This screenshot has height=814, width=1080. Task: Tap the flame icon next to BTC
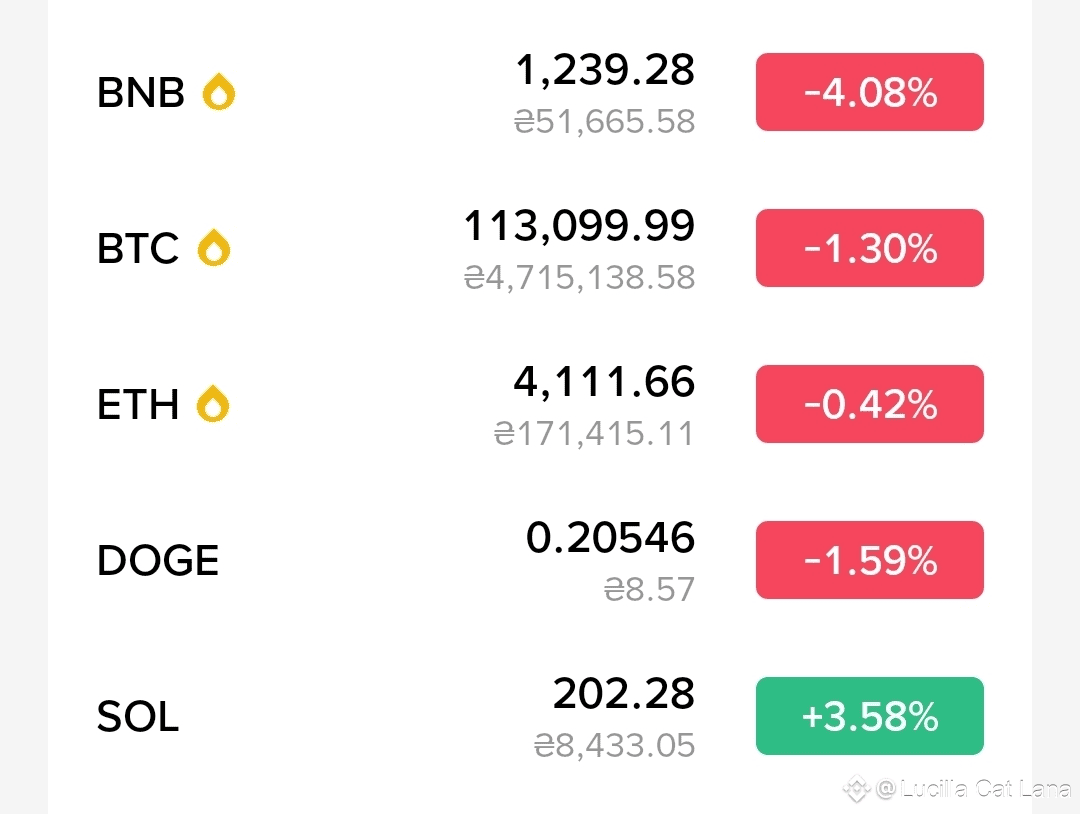coord(214,247)
